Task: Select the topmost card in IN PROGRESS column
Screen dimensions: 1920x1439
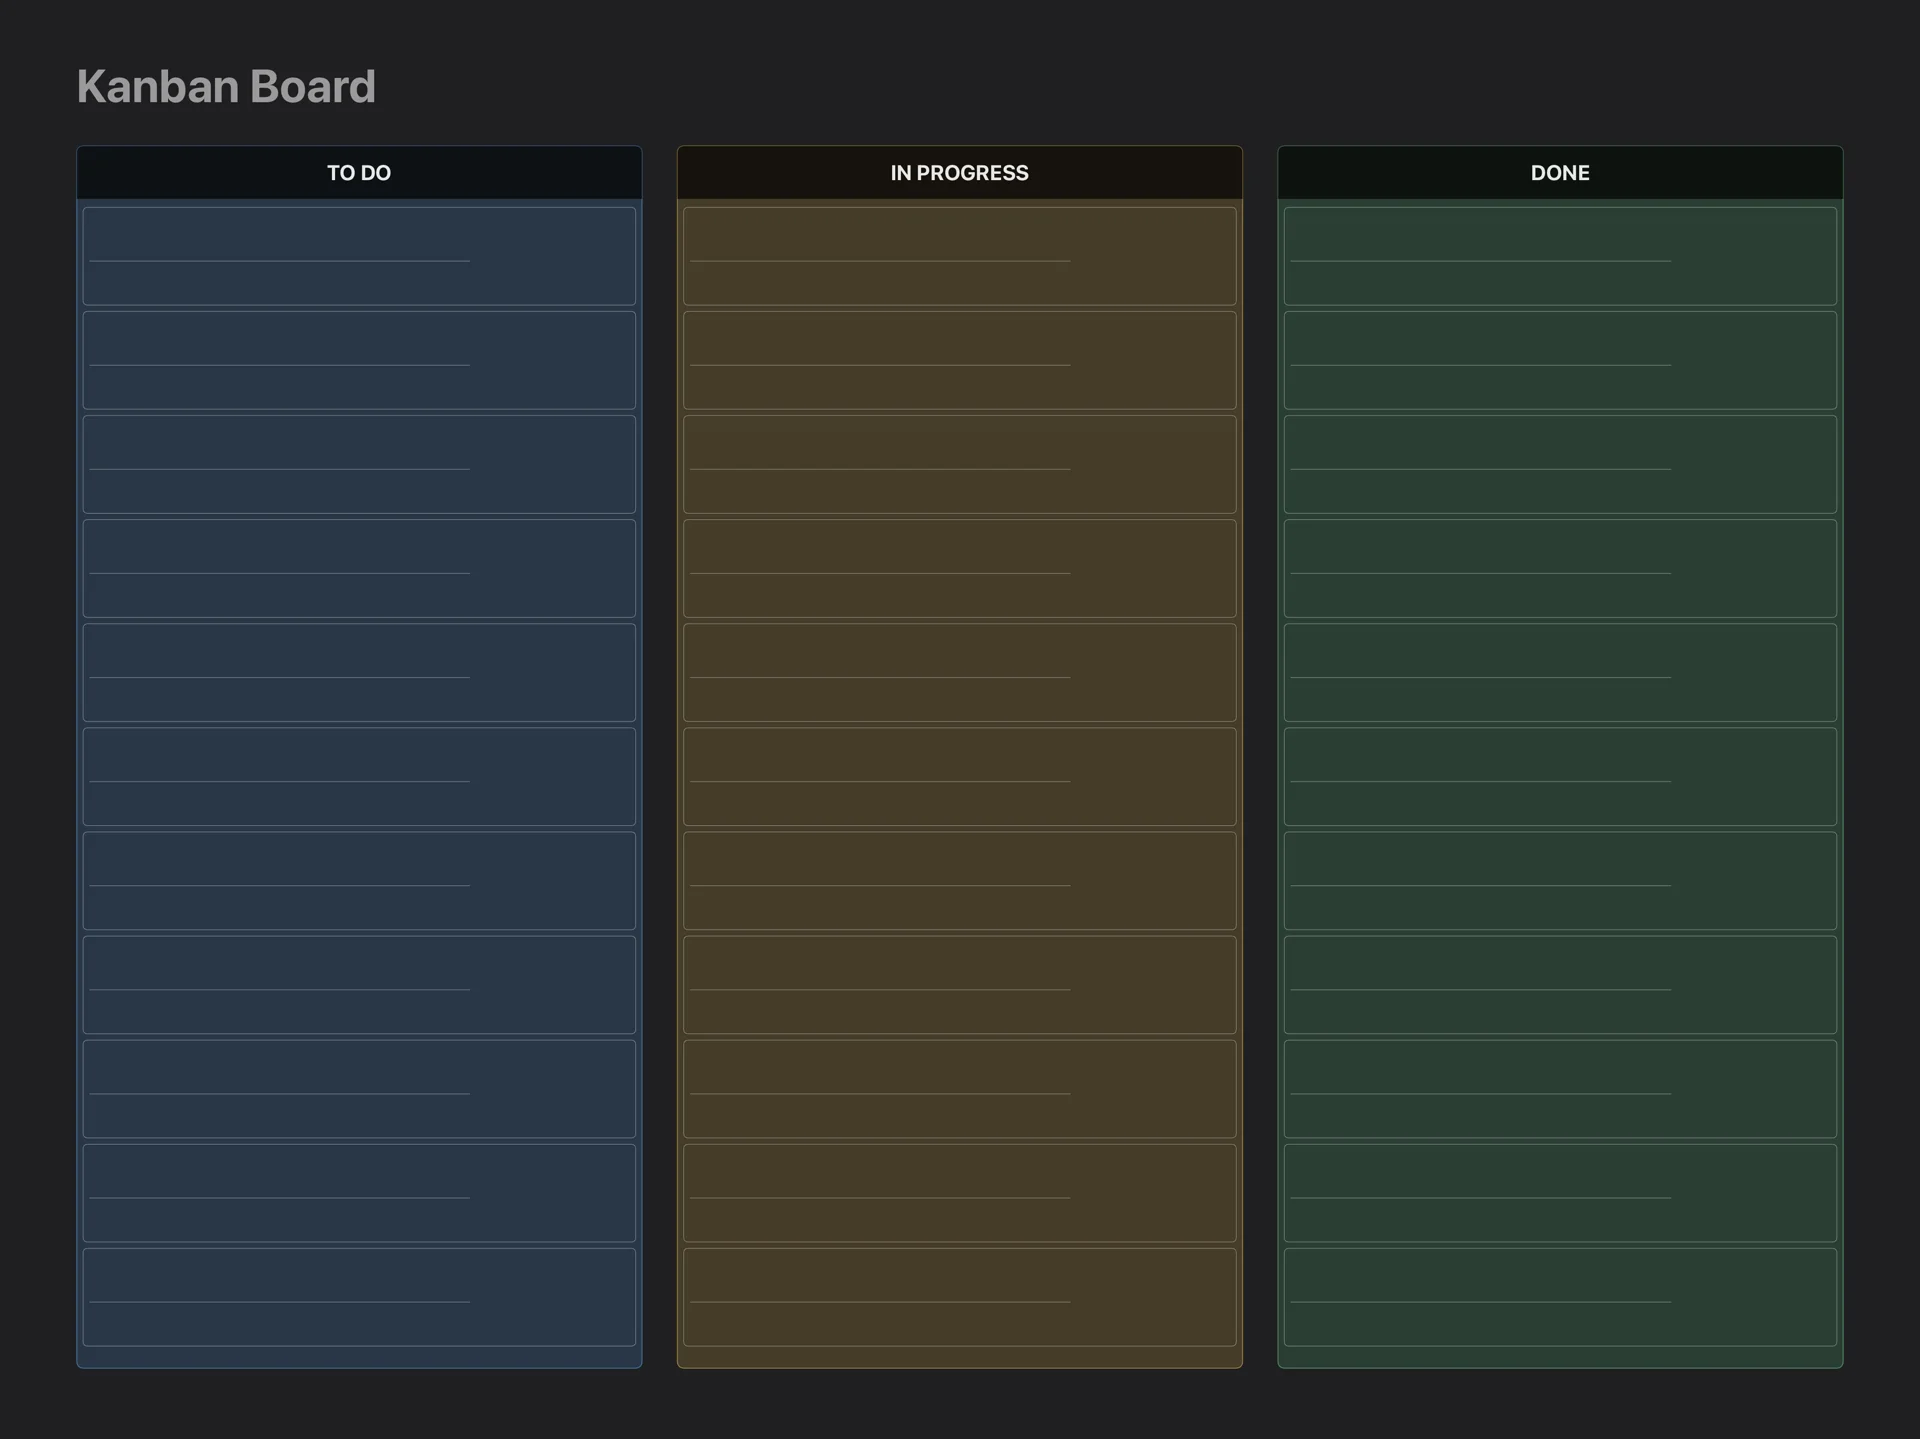Action: click(959, 256)
